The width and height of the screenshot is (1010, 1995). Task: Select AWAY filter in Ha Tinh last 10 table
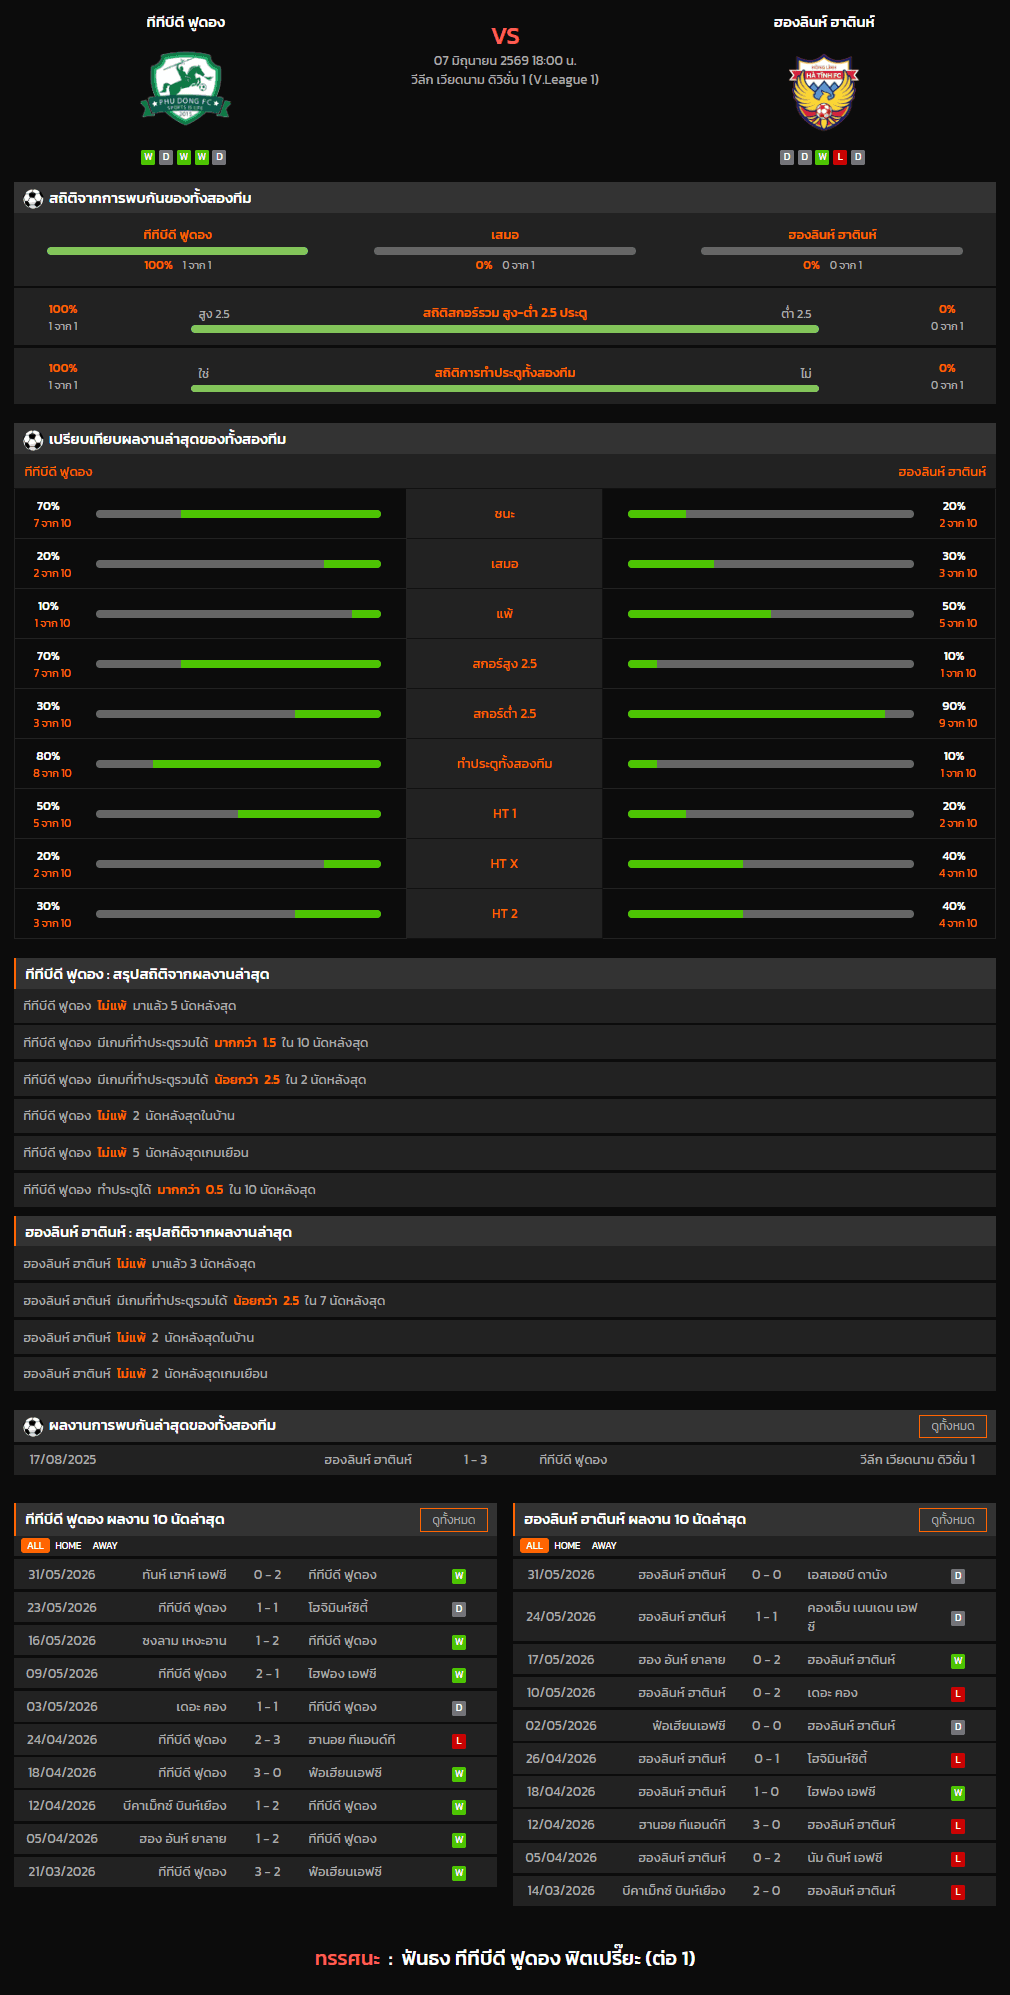pos(604,1546)
